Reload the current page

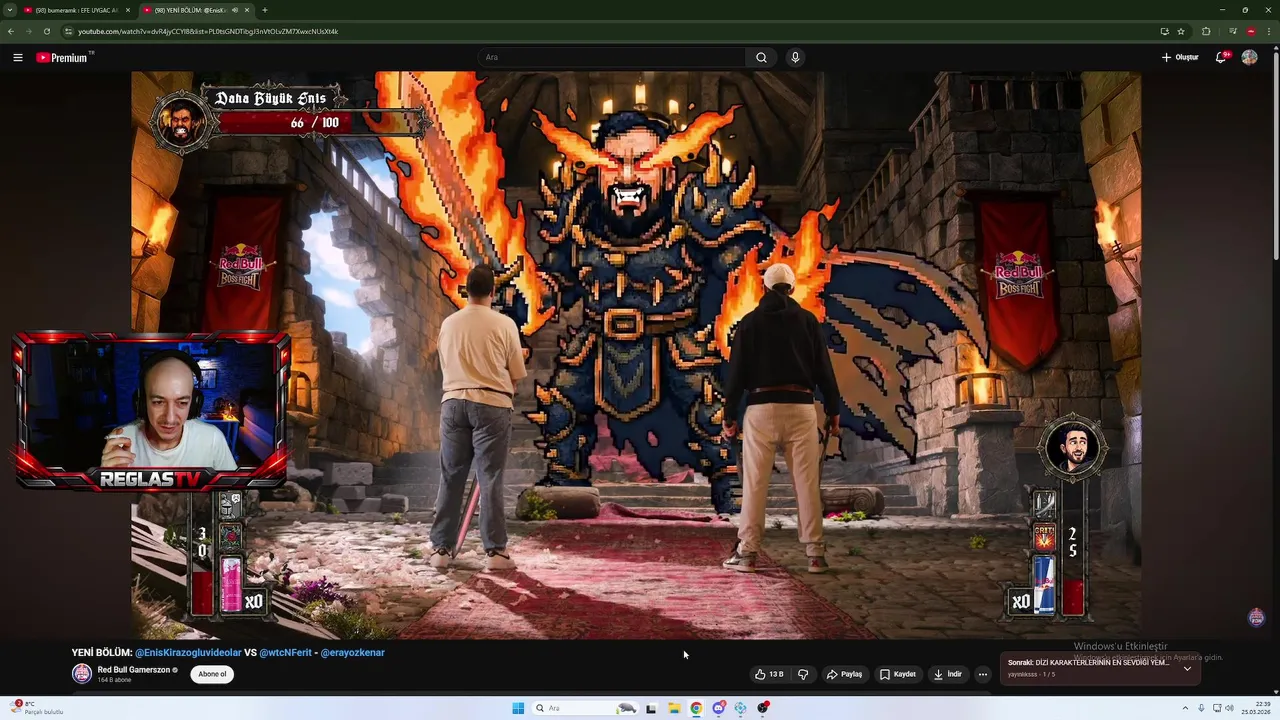pyautogui.click(x=46, y=31)
